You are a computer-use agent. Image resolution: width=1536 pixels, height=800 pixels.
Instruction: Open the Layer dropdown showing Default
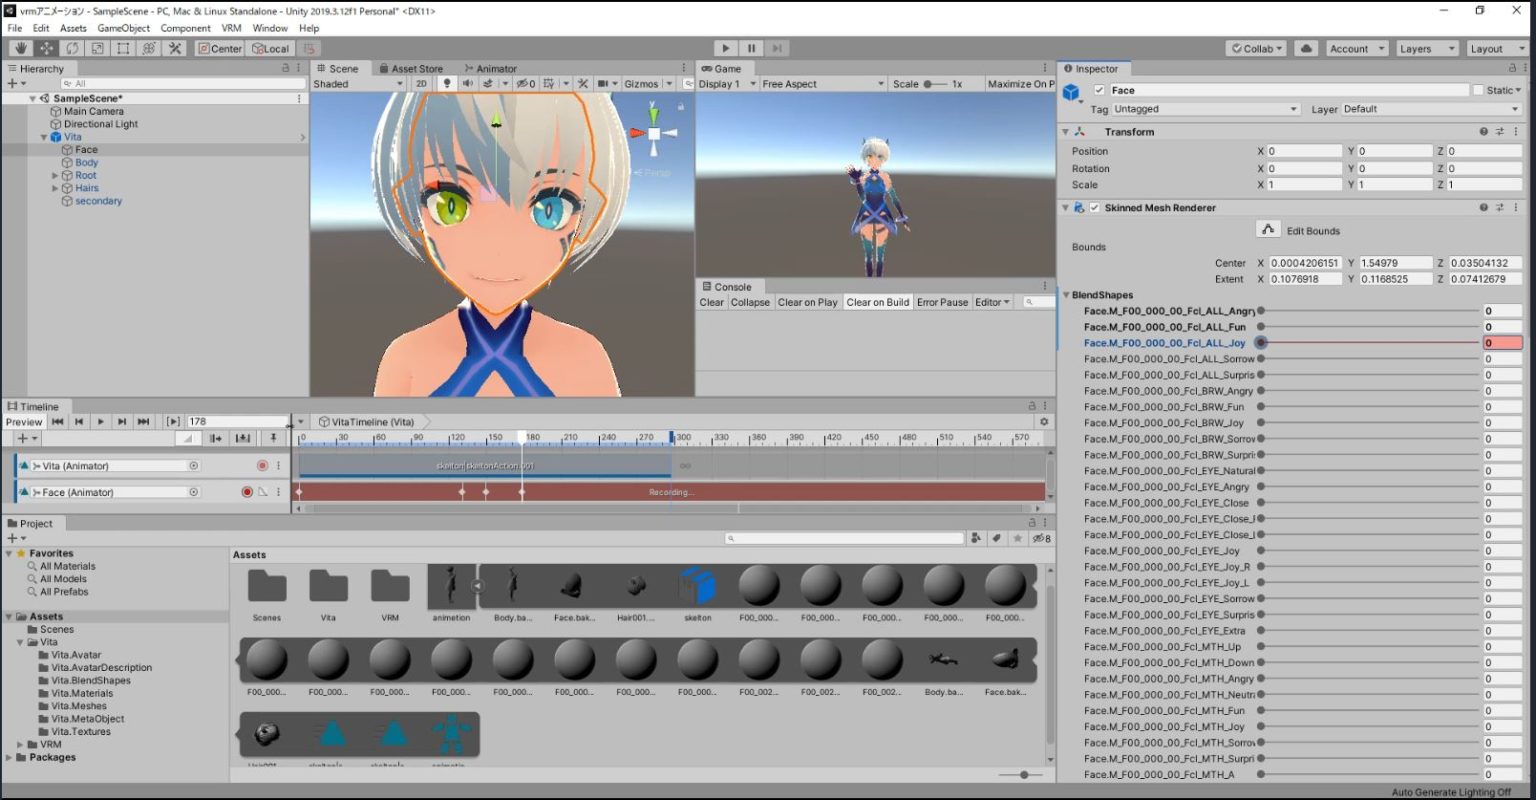(1431, 109)
